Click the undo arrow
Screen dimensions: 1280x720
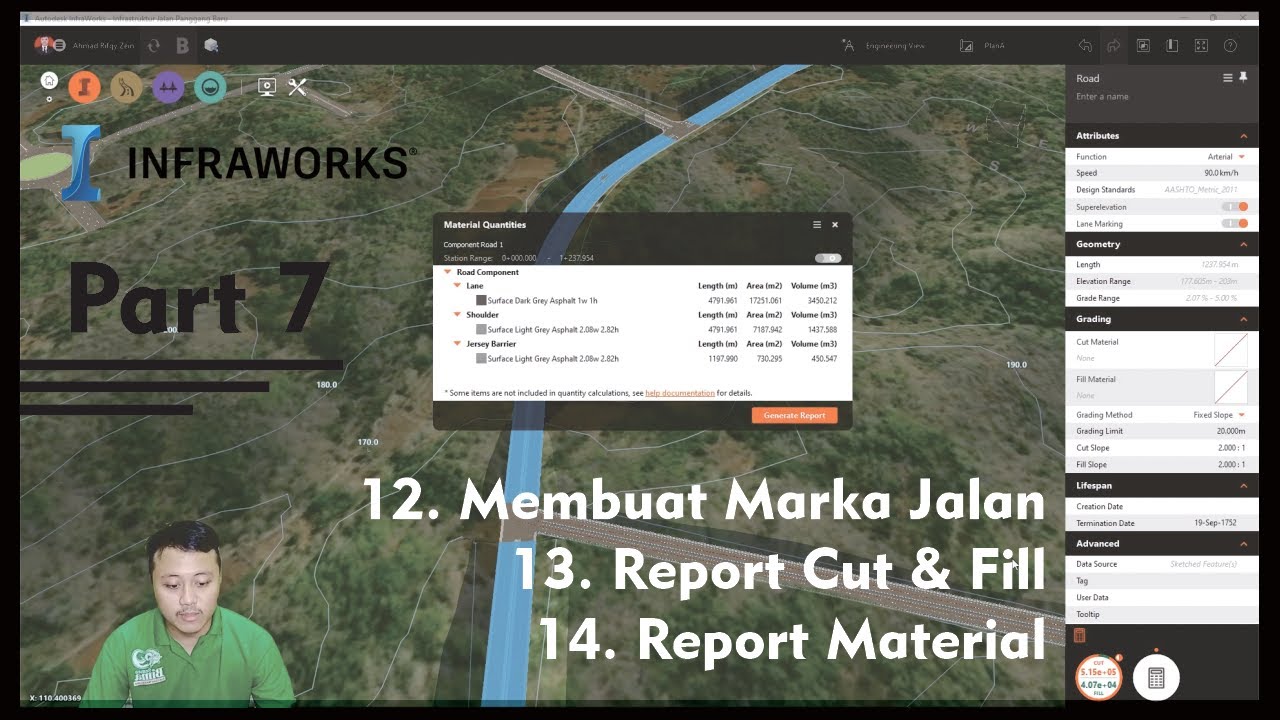point(1085,45)
